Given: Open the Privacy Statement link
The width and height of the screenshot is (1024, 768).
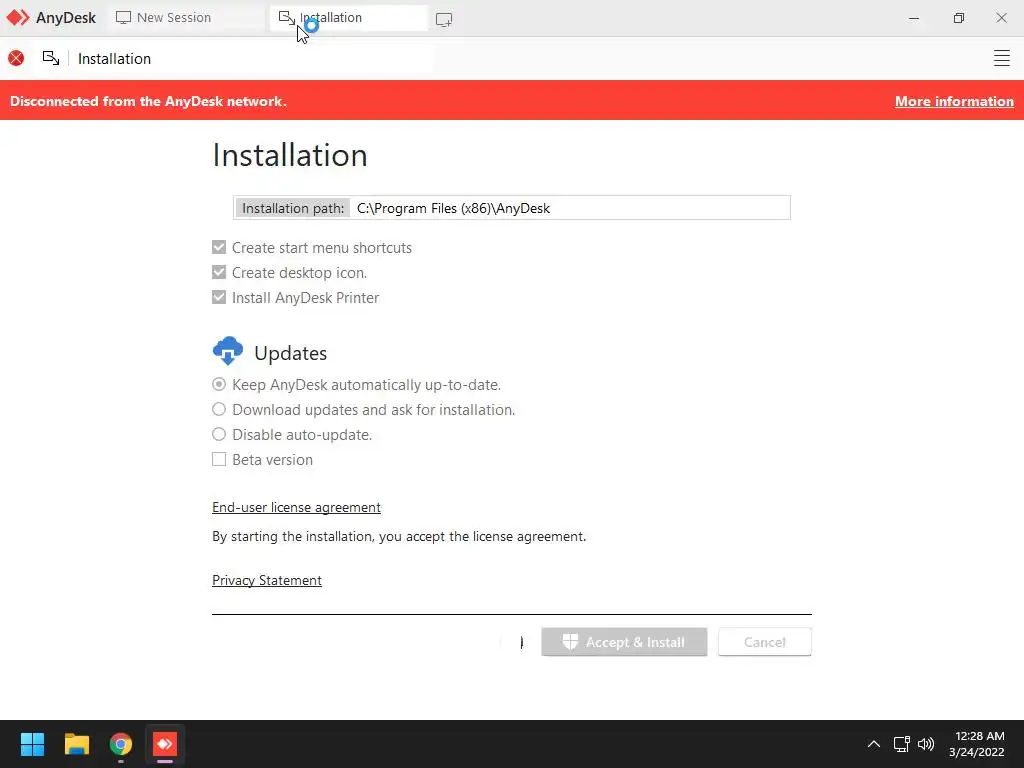Looking at the screenshot, I should click(266, 581).
